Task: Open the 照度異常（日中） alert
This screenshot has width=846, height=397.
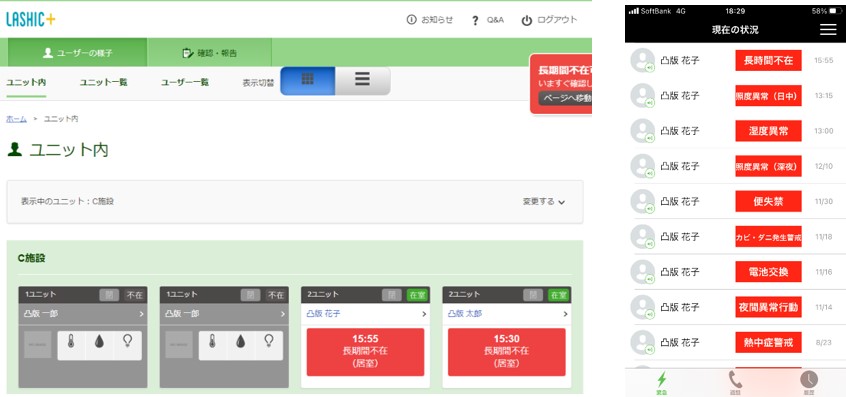Action: 768,95
